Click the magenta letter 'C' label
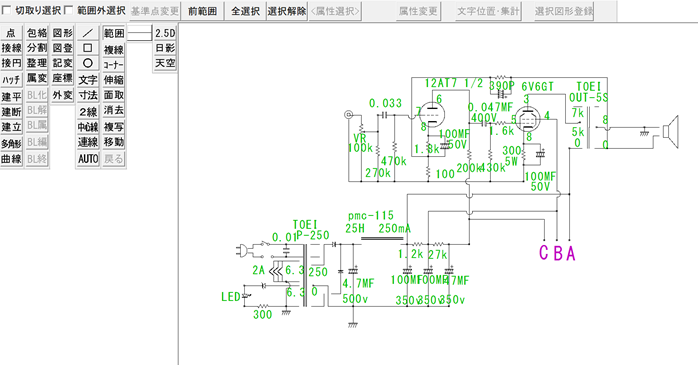Viewport: 698px width, 365px height. pos(544,253)
